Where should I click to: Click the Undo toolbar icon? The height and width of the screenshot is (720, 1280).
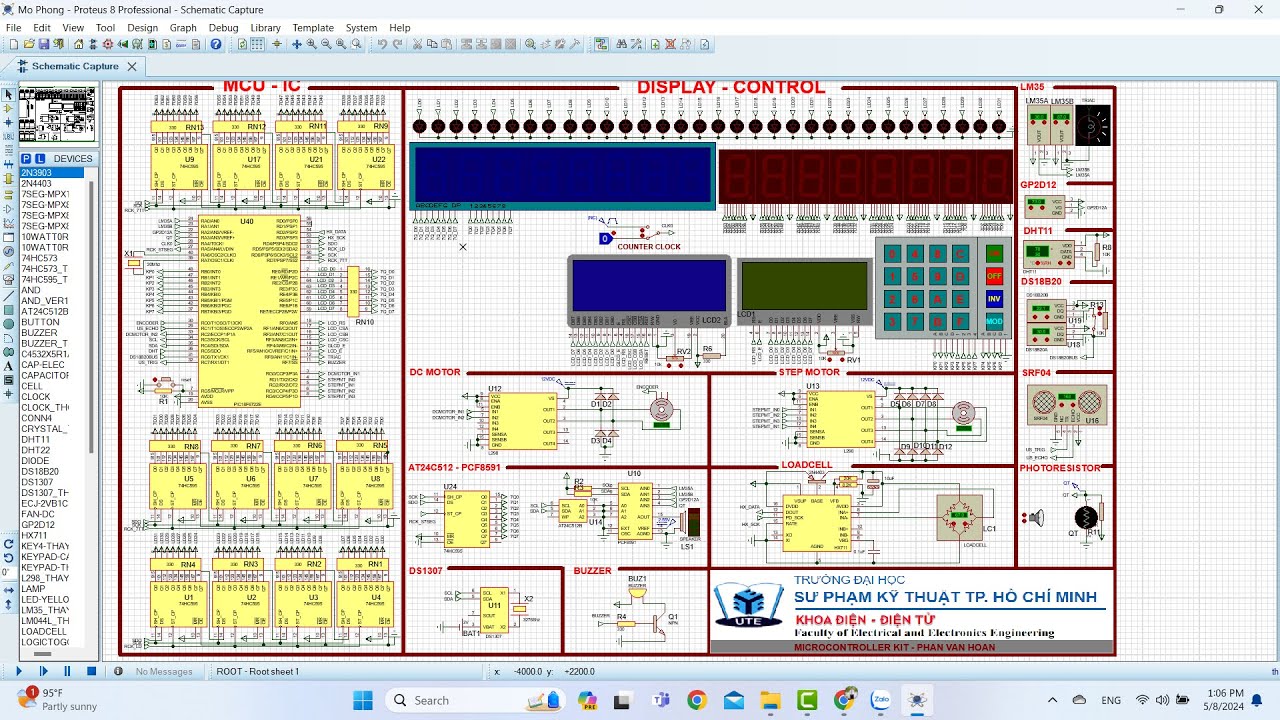[382, 44]
